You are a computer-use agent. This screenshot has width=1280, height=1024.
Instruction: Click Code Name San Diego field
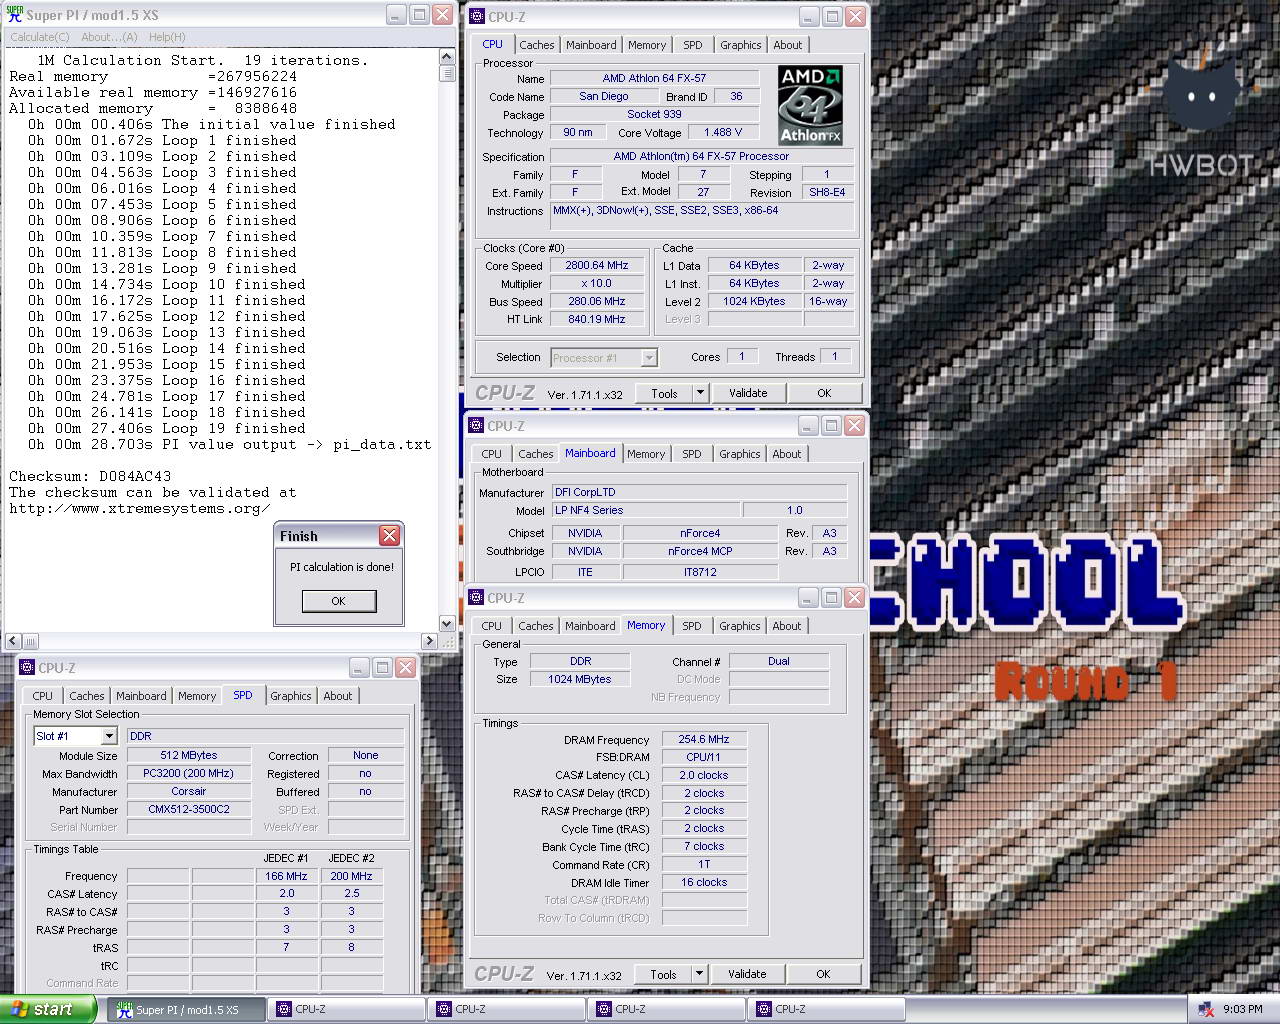click(x=604, y=97)
